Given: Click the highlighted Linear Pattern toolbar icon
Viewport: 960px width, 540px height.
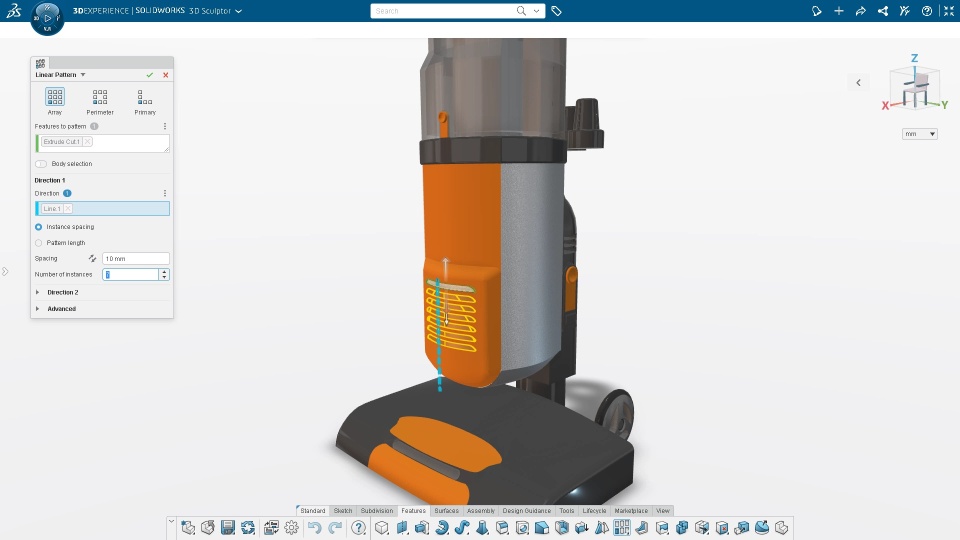Looking at the screenshot, I should 621,527.
